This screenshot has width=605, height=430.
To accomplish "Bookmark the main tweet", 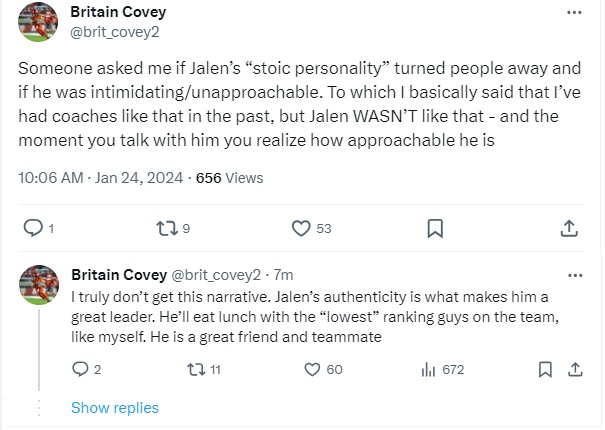I will 435,228.
